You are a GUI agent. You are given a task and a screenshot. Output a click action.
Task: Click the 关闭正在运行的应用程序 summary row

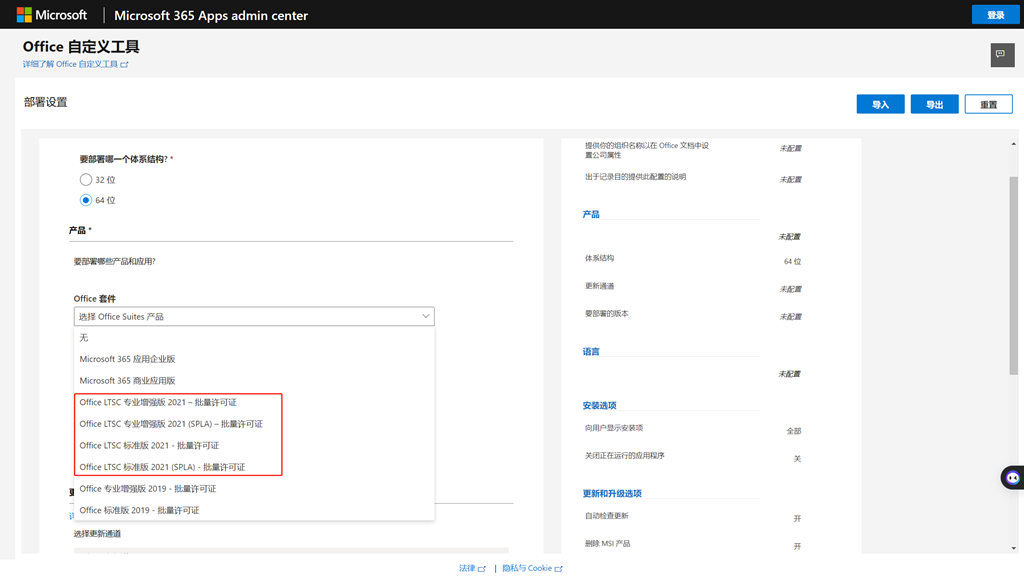[x=693, y=456]
